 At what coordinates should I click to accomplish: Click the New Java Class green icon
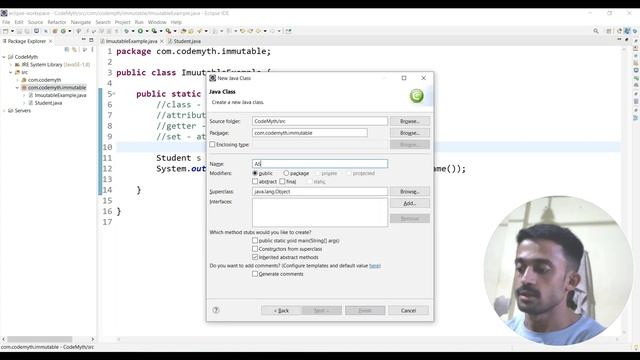click(x=63, y=31)
